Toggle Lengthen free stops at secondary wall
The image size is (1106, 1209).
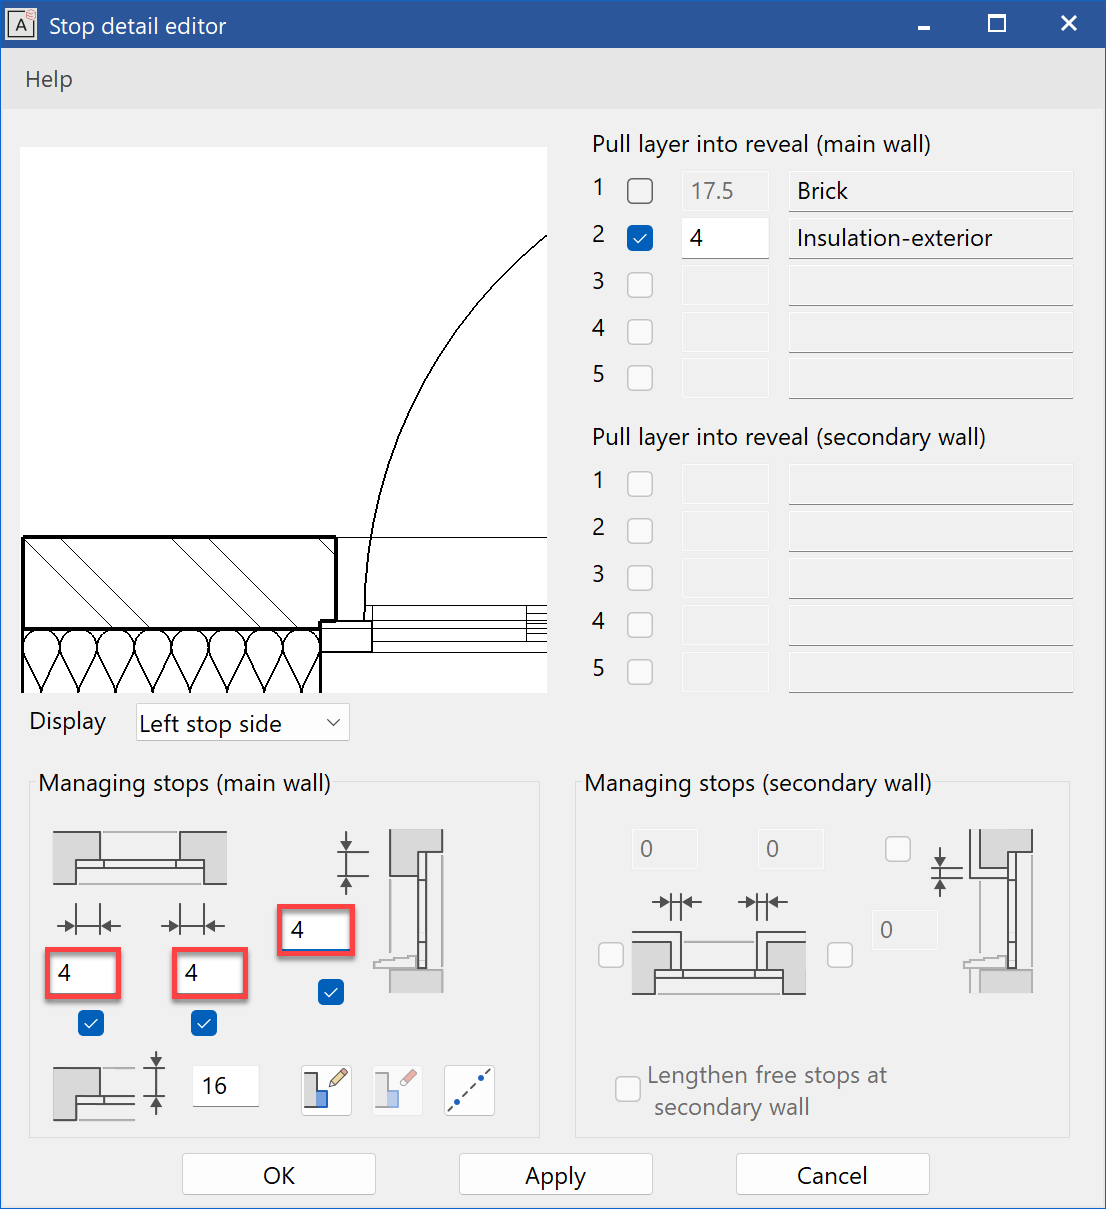628,1089
